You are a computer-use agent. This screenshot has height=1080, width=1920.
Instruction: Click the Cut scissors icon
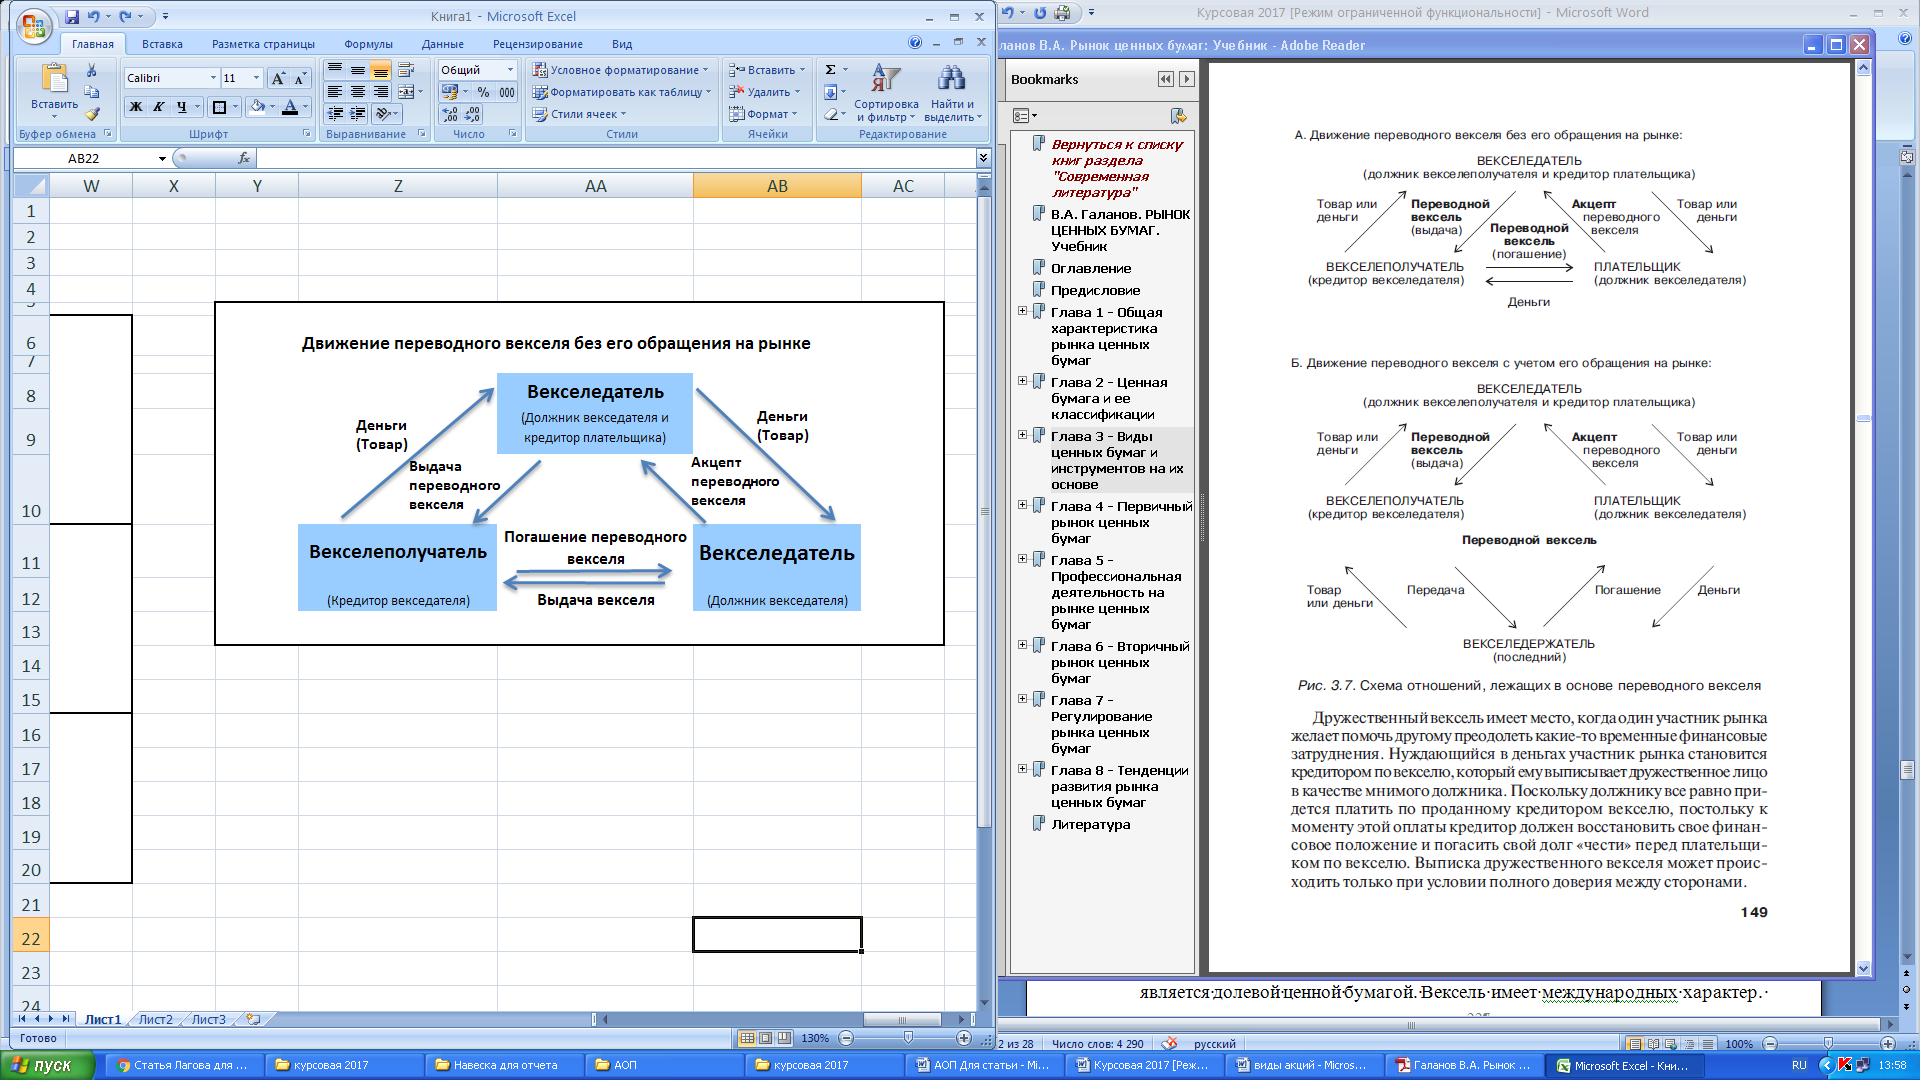pyautogui.click(x=92, y=70)
